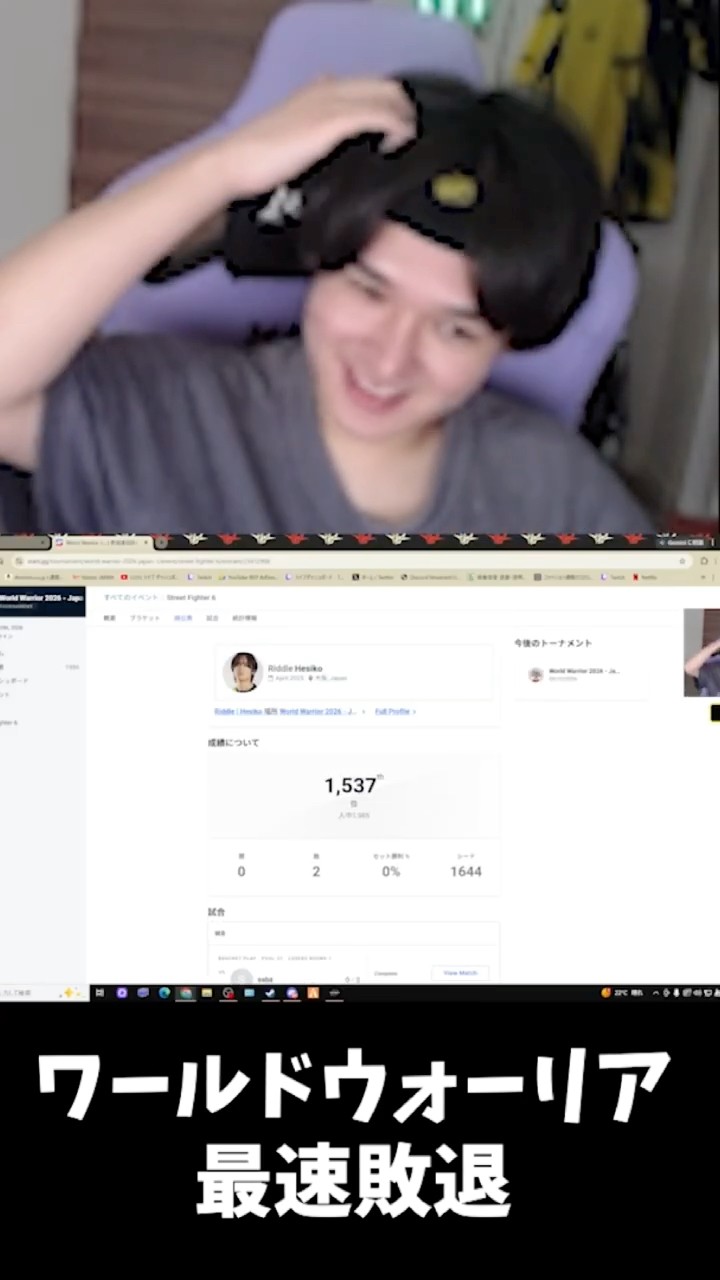Click the streamer webcam thumbnail beside the page
This screenshot has height=1280, width=720.
point(701,652)
